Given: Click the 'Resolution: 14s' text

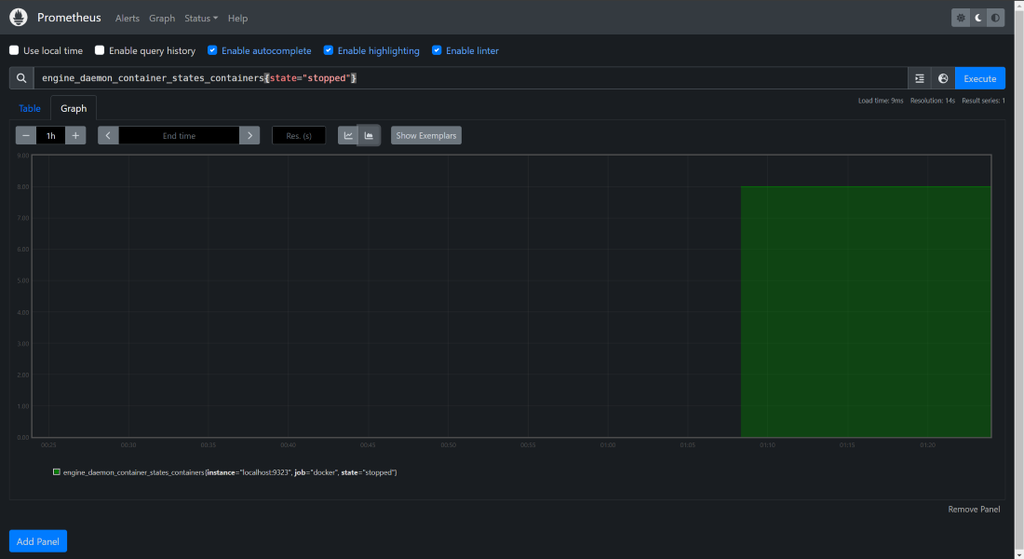Looking at the screenshot, I should pos(933,101).
